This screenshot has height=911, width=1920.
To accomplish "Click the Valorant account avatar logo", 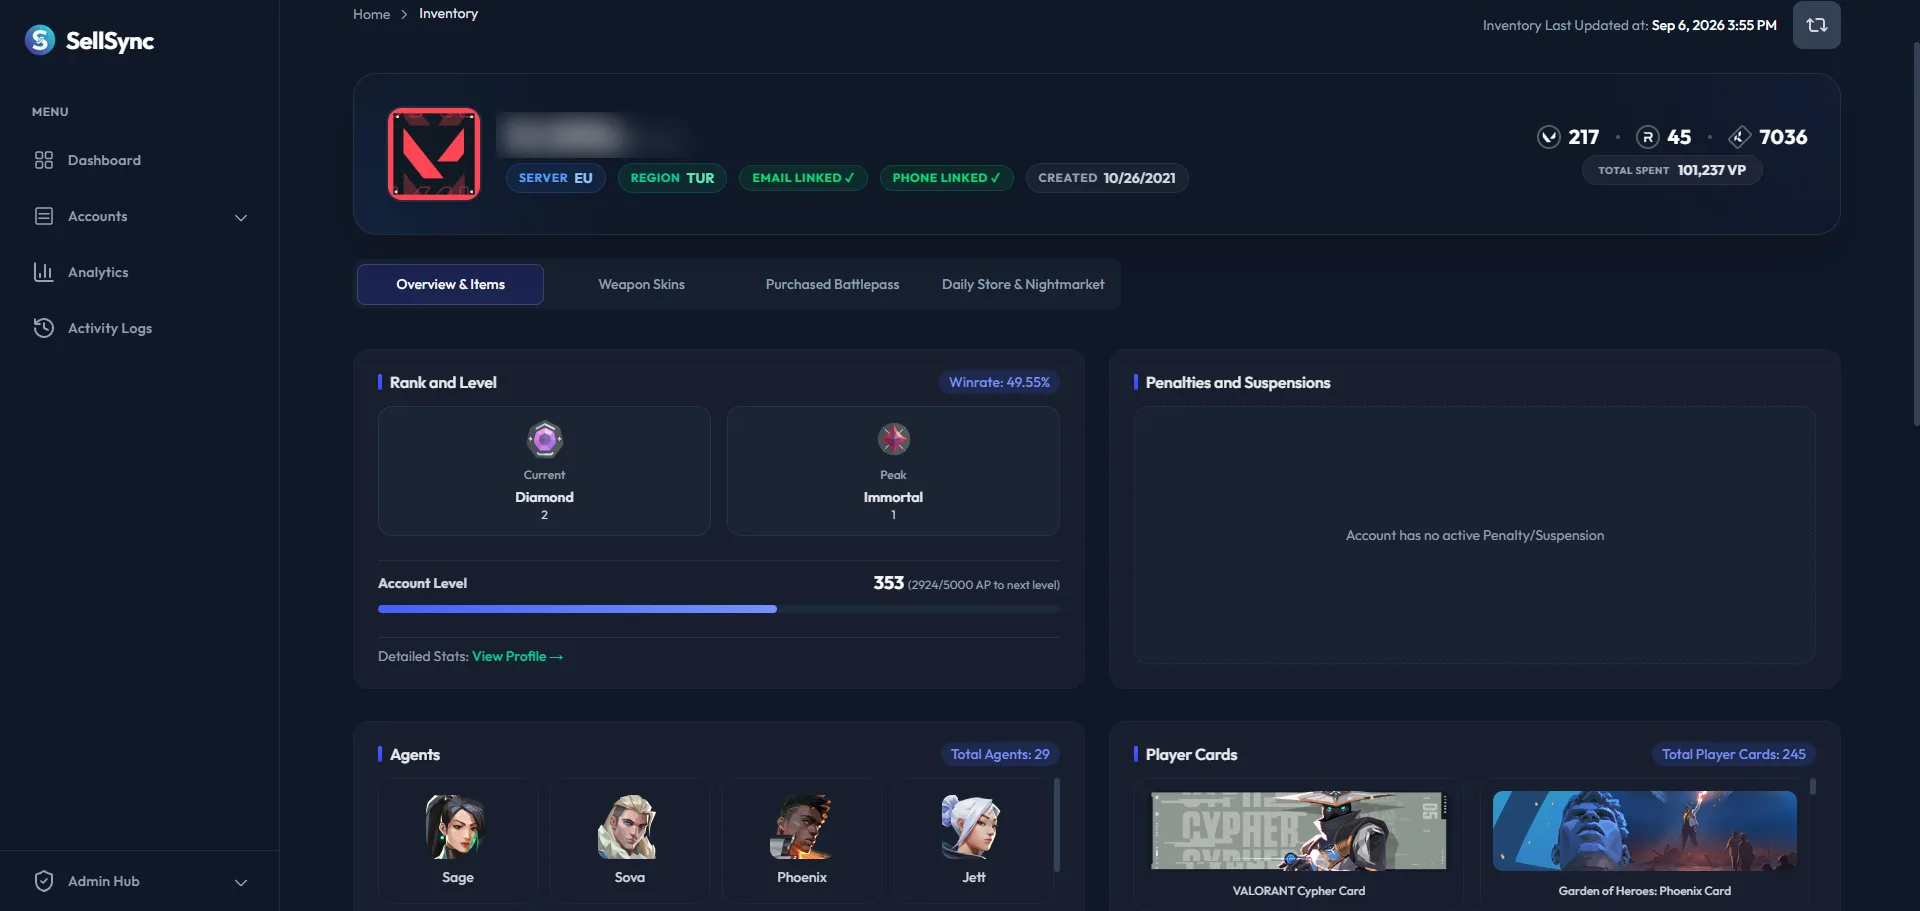I will click(x=434, y=154).
